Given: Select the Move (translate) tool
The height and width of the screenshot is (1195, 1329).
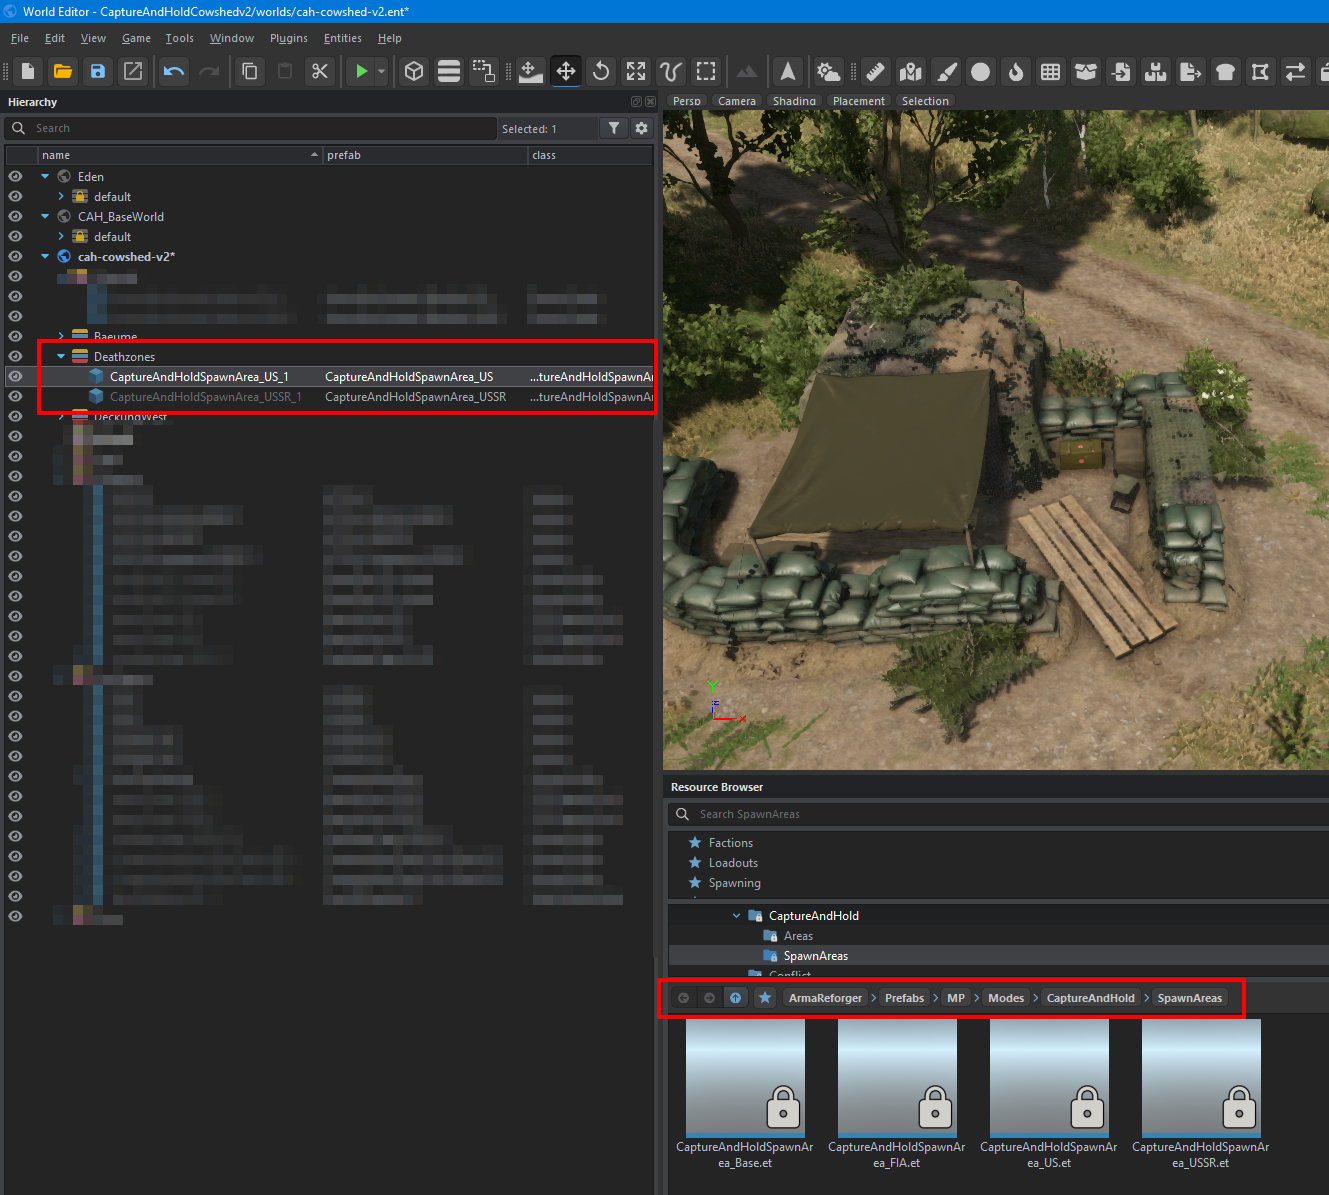Looking at the screenshot, I should click(566, 71).
